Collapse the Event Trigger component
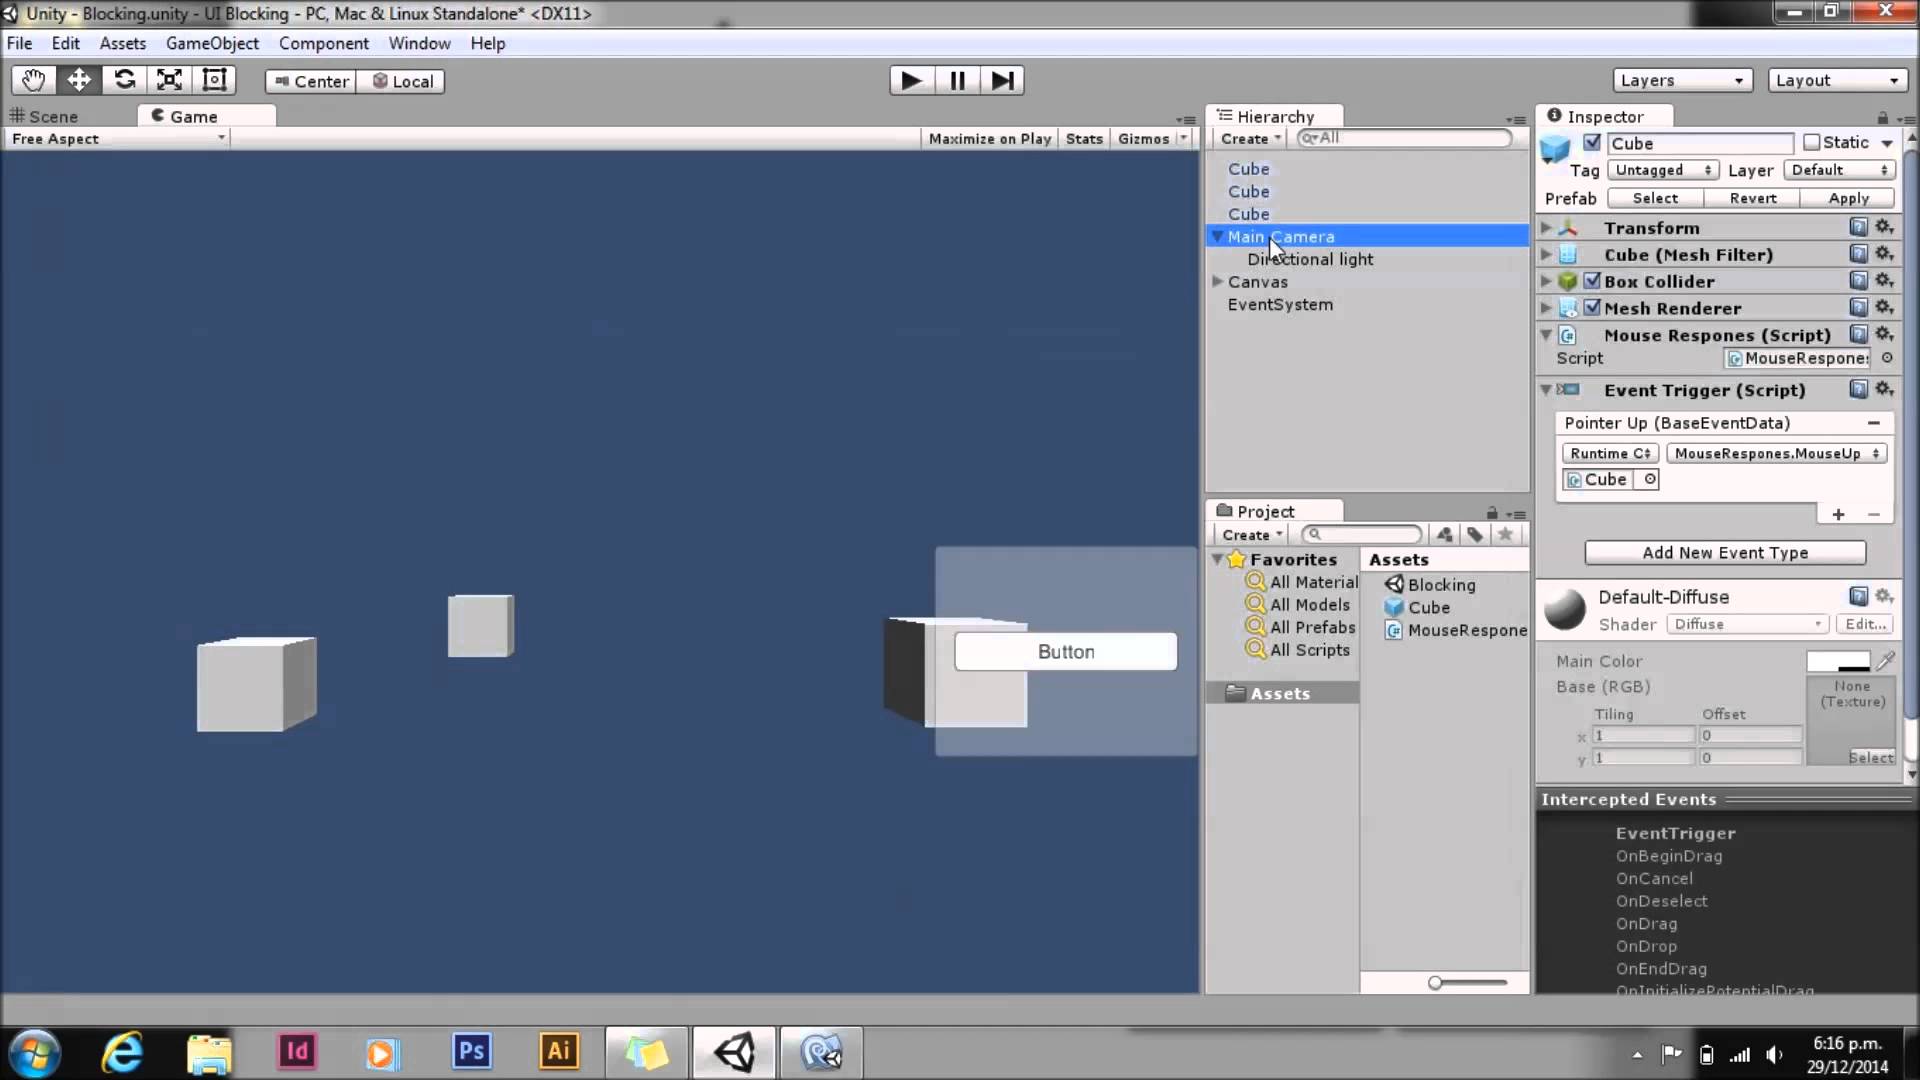Image resolution: width=1920 pixels, height=1080 pixels. tap(1546, 390)
